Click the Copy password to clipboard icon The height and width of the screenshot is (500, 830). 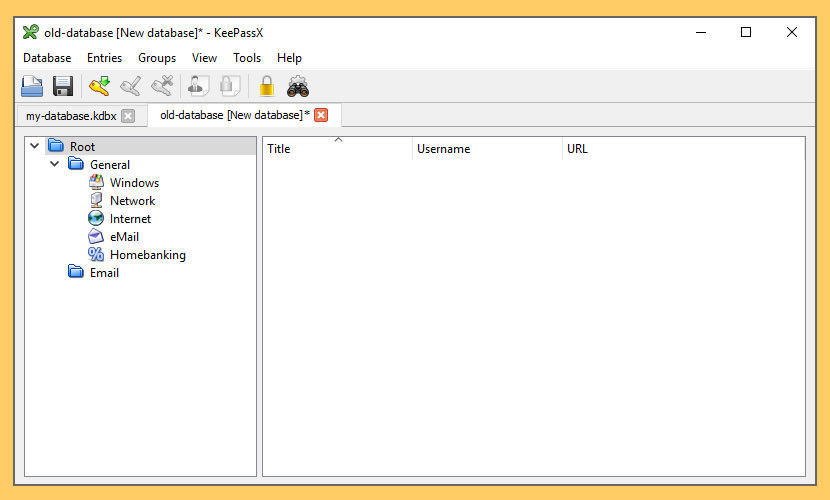pos(230,86)
